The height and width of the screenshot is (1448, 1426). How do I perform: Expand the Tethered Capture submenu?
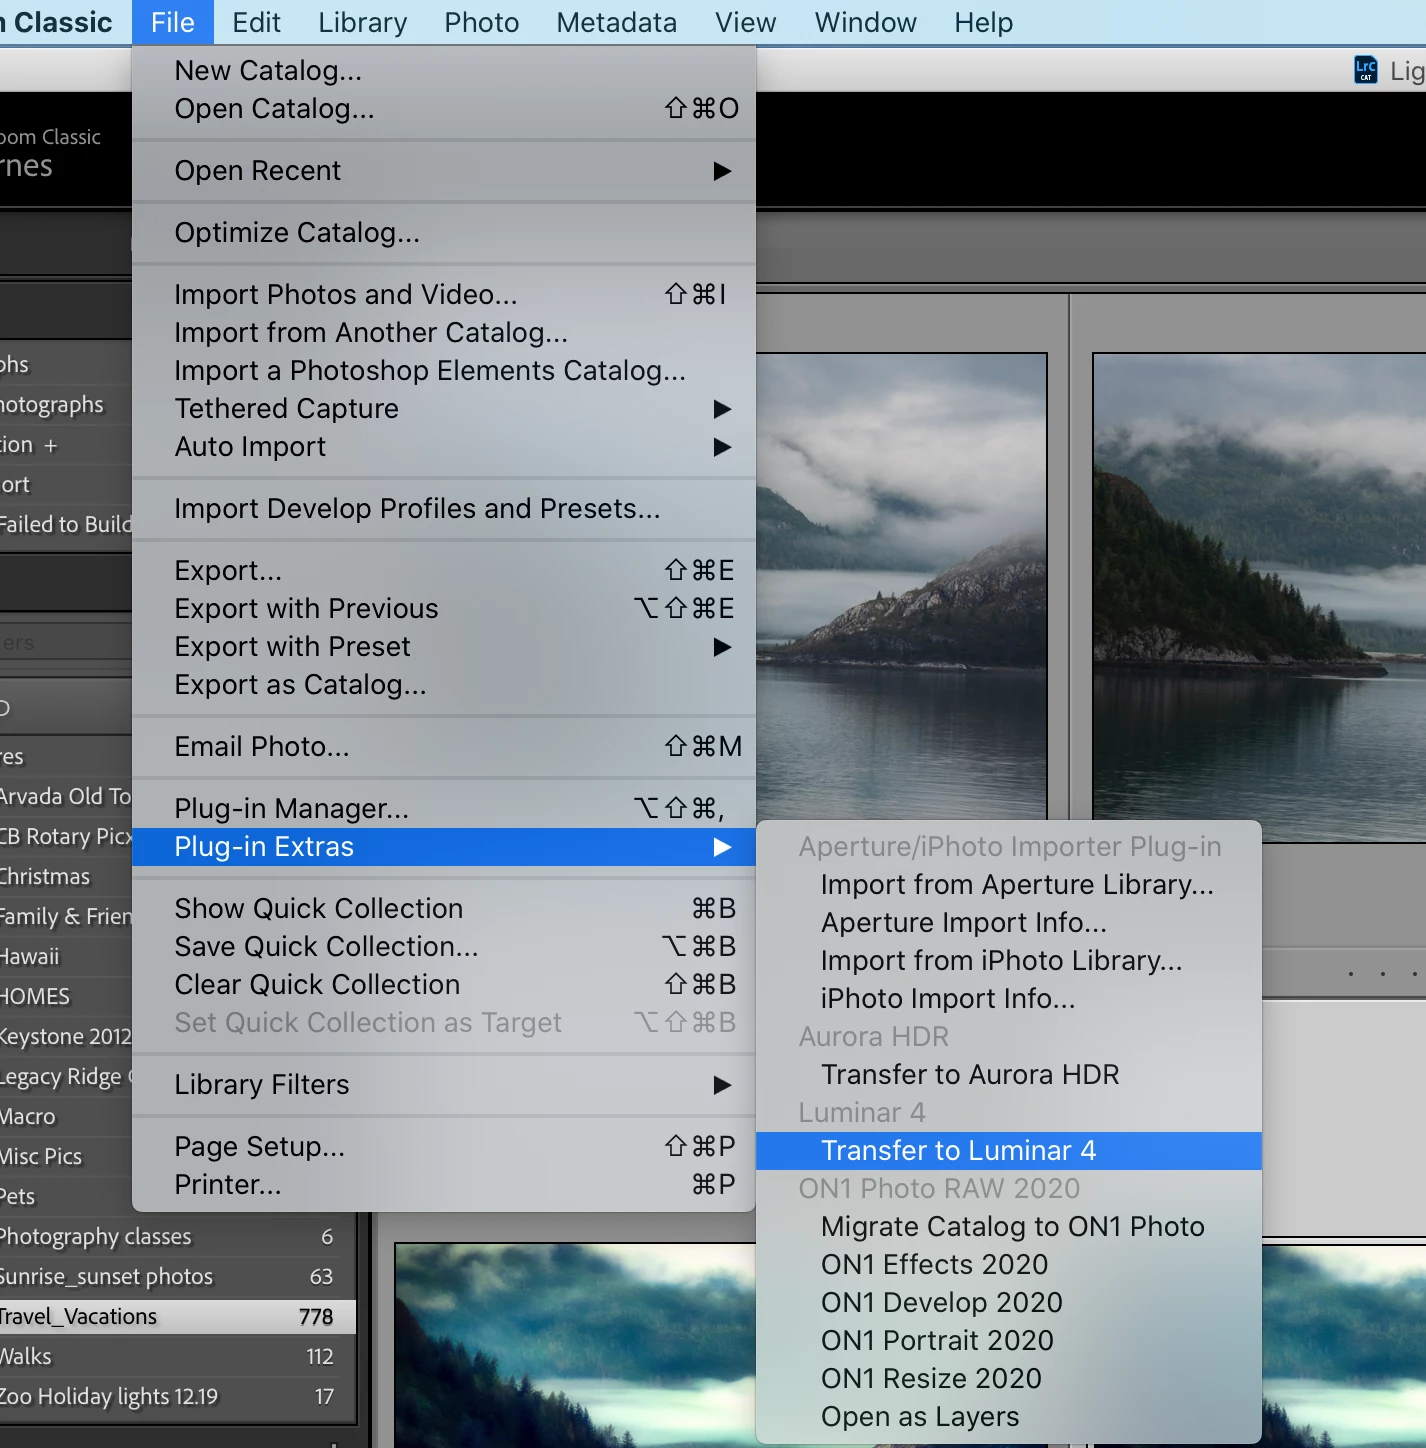click(444, 408)
